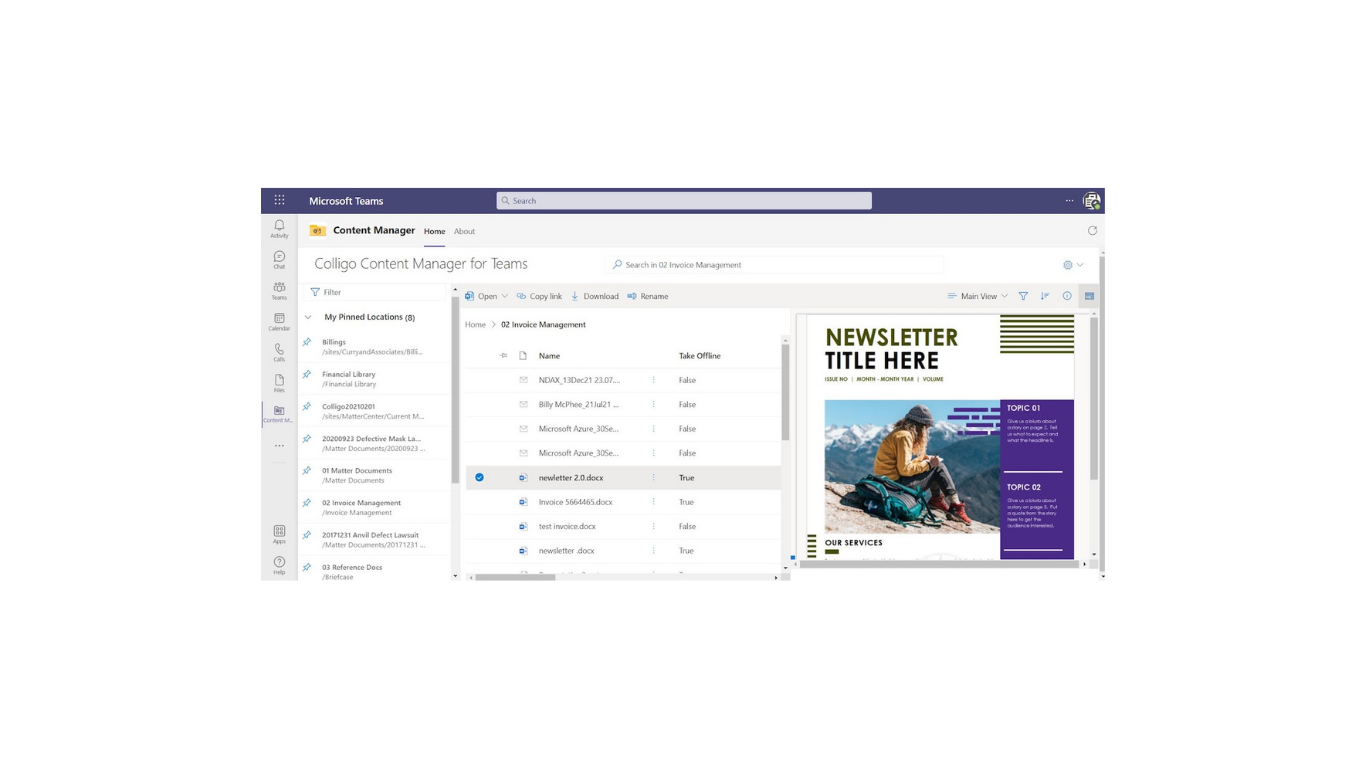Toggle the preview pane icon

point(1089,296)
